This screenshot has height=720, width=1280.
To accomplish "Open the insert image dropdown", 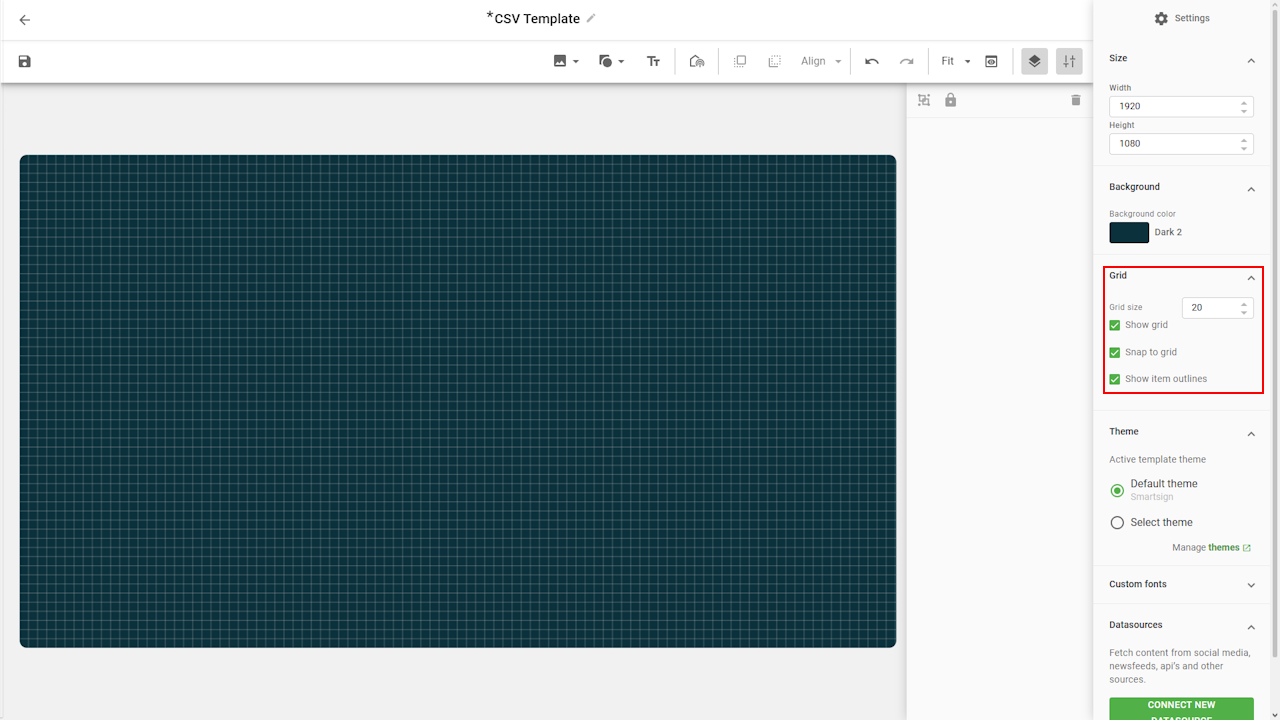I will pos(566,62).
